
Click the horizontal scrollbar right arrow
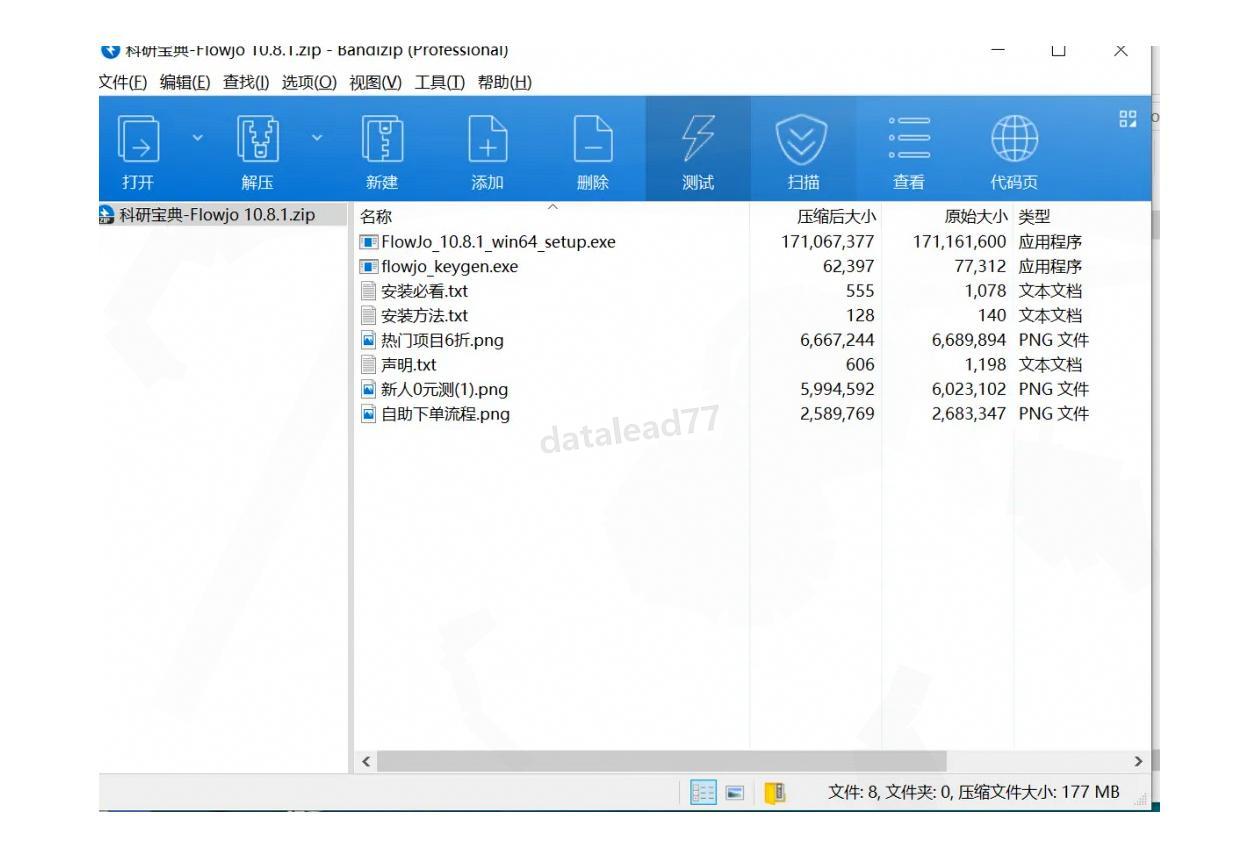1138,761
